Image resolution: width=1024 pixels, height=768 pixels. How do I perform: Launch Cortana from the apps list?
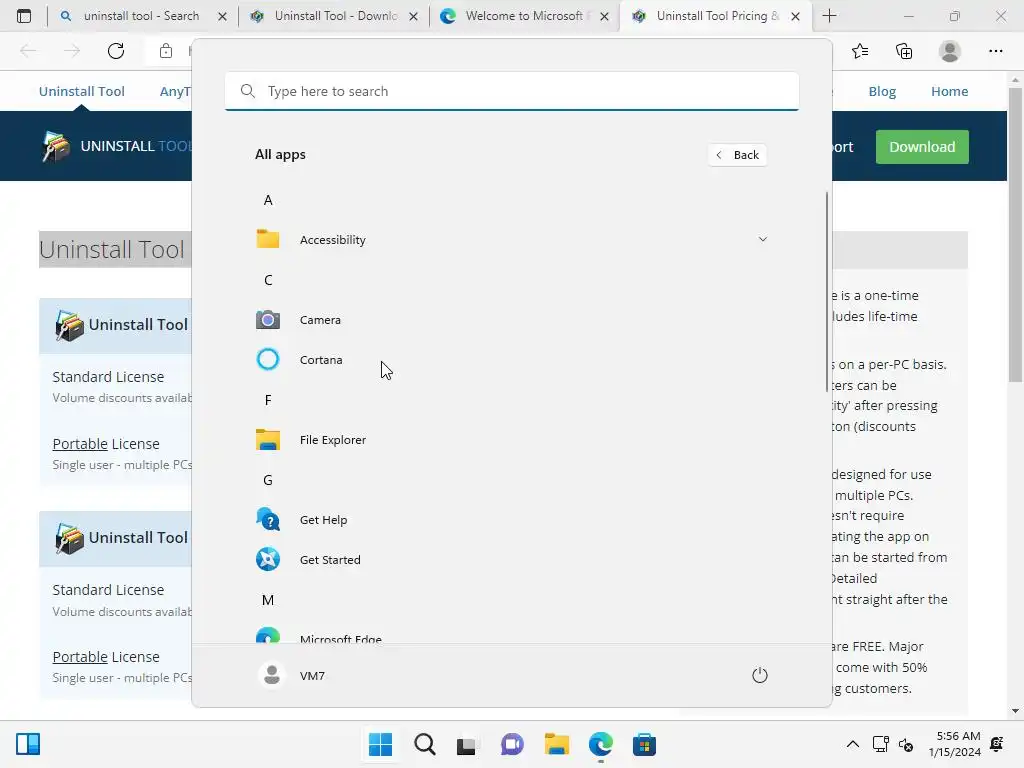click(x=511, y=360)
